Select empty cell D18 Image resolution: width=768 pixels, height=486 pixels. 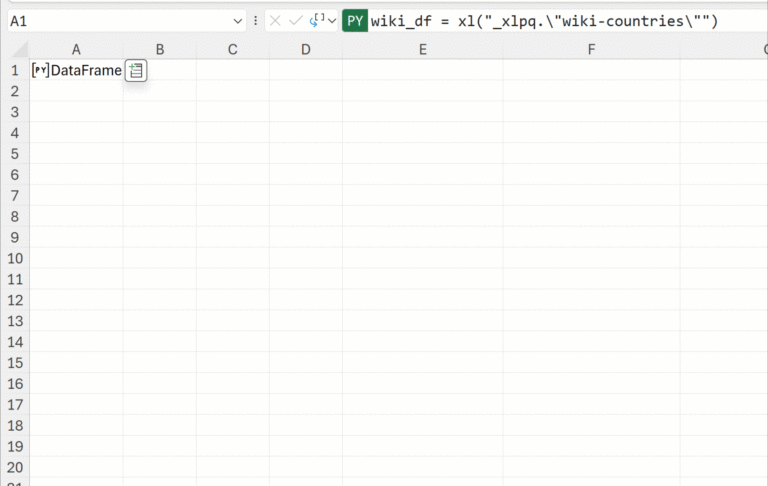click(x=306, y=426)
